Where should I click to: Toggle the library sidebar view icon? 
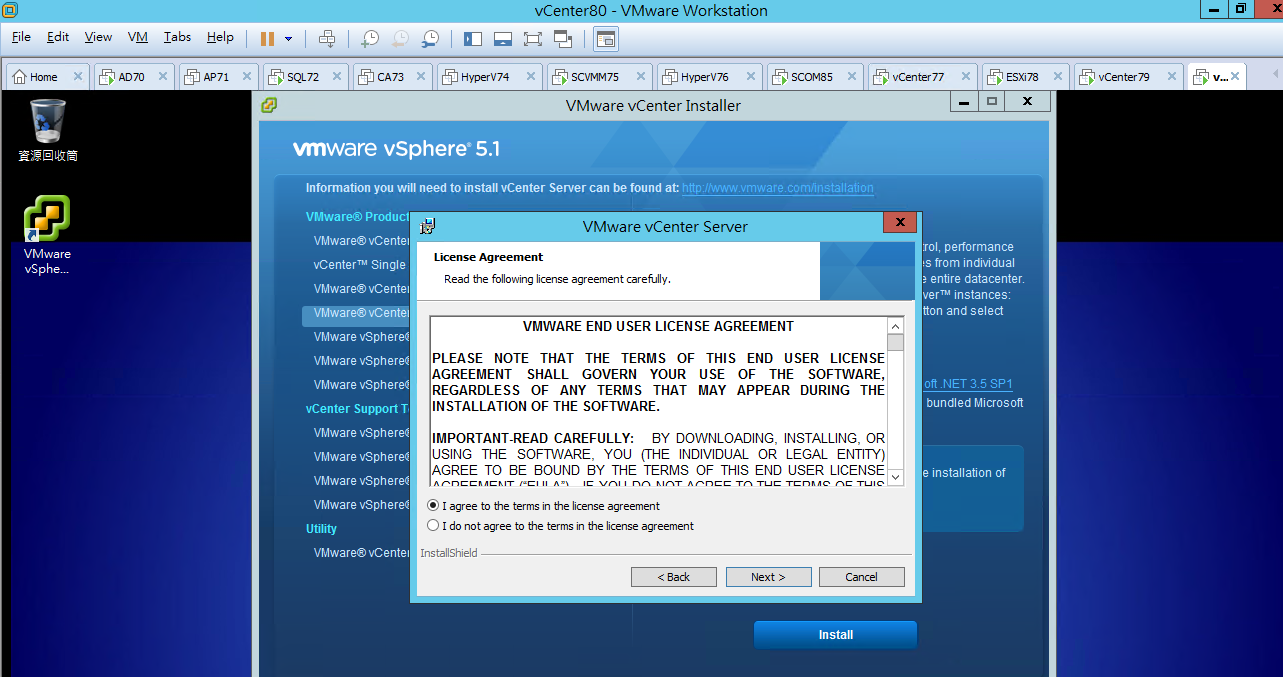click(473, 38)
